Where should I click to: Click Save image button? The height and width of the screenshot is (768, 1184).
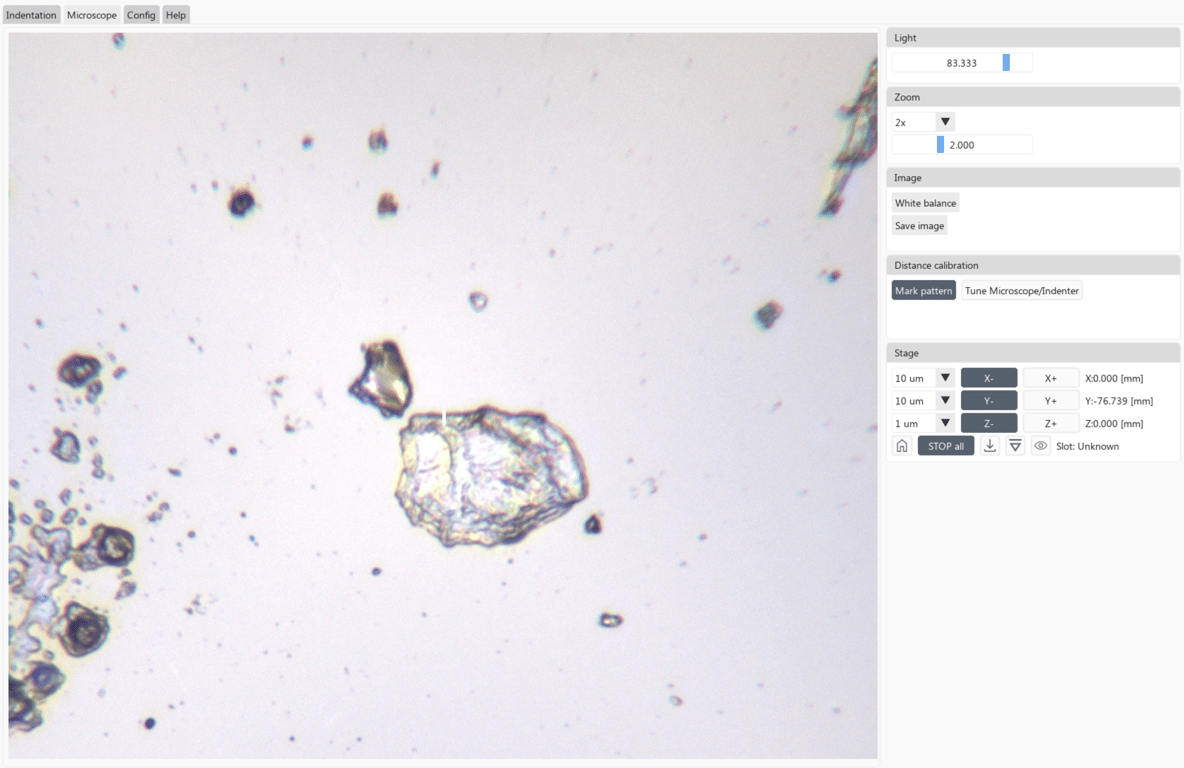tap(920, 225)
